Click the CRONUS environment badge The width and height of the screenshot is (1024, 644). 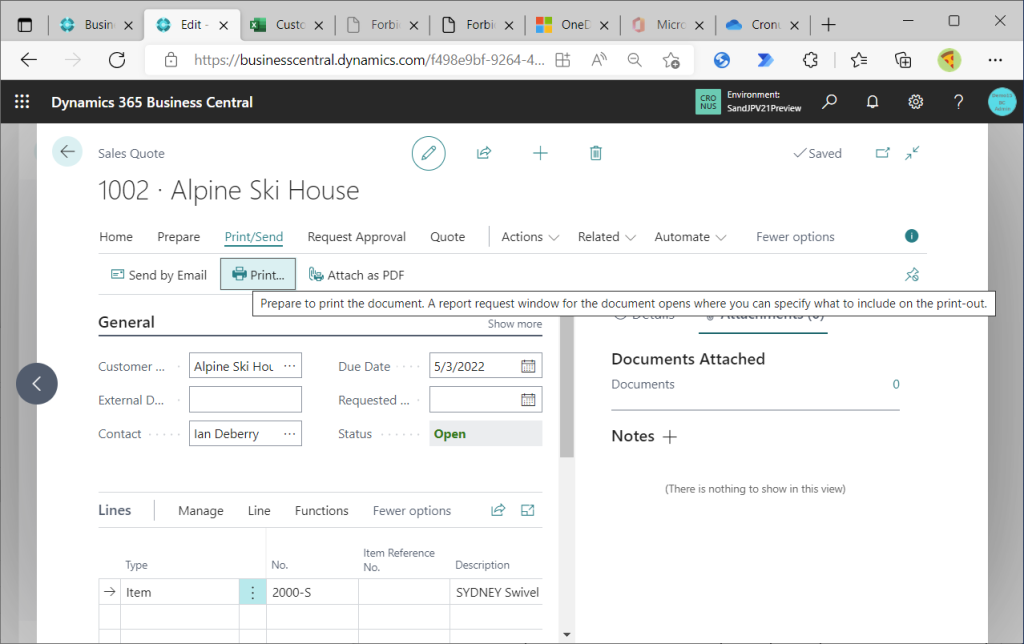(708, 102)
